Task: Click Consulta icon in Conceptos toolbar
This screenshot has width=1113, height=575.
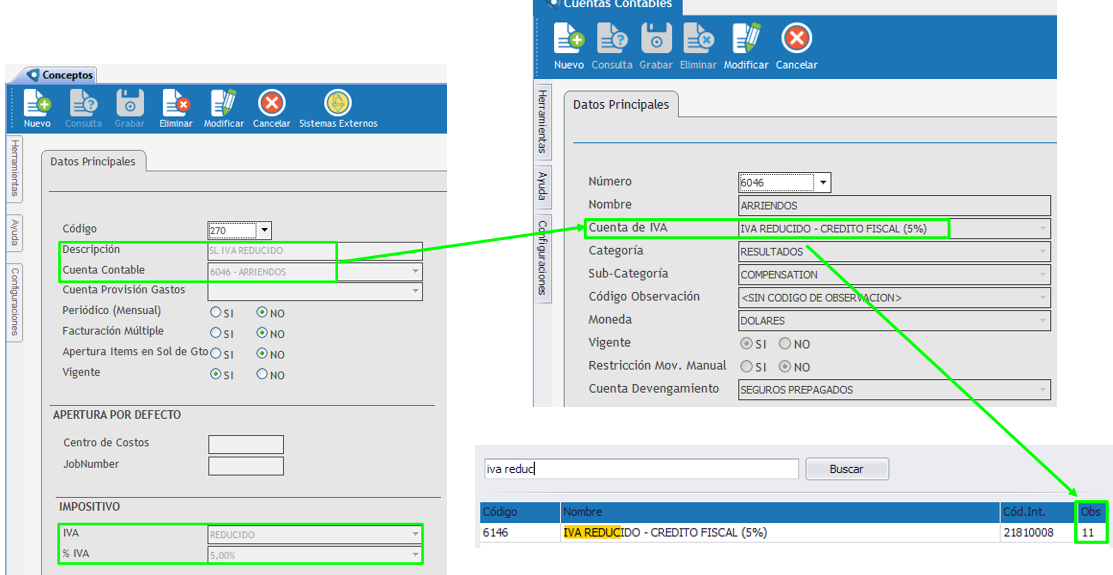Action: pyautogui.click(x=84, y=103)
